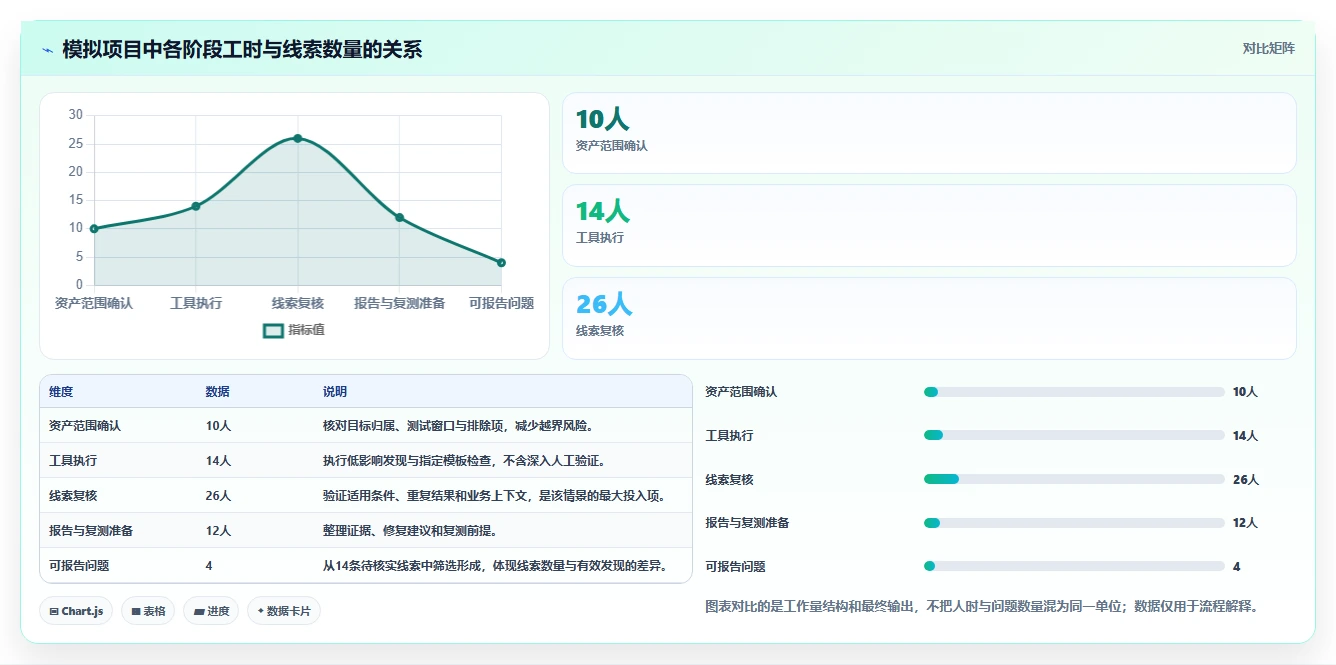Click the 工具执行 progress bar
Screen dimensions: 1336x665
[x=1074, y=435]
